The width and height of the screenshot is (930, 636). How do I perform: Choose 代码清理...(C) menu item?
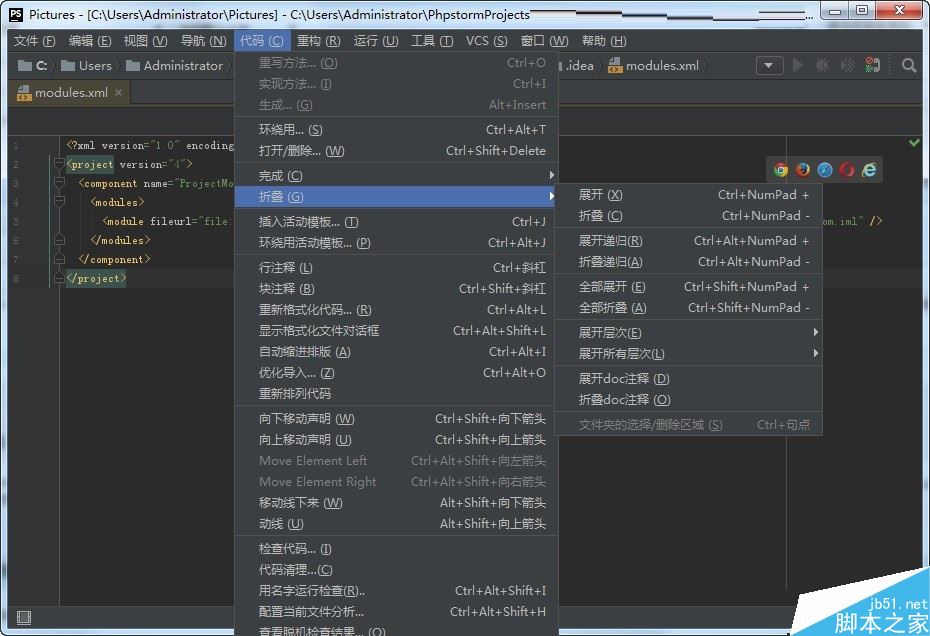point(397,570)
